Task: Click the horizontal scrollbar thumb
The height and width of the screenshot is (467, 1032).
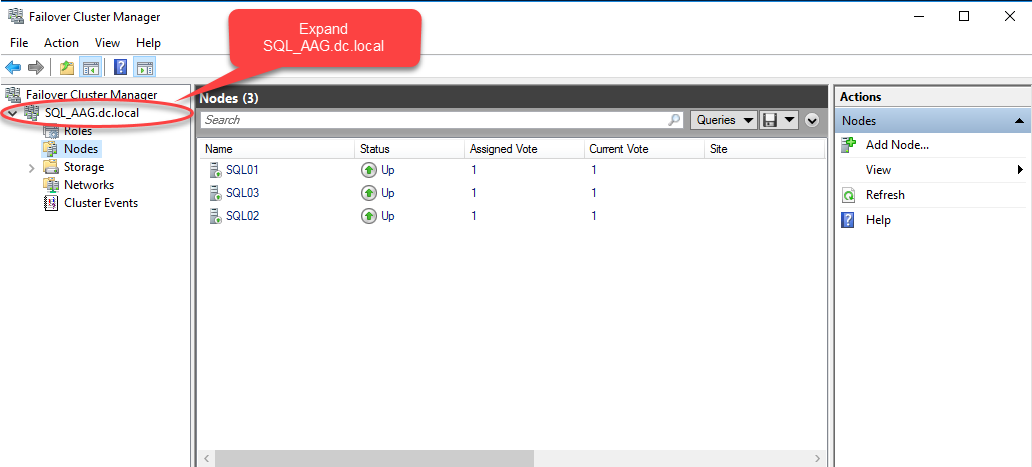Action: pyautogui.click(x=374, y=458)
